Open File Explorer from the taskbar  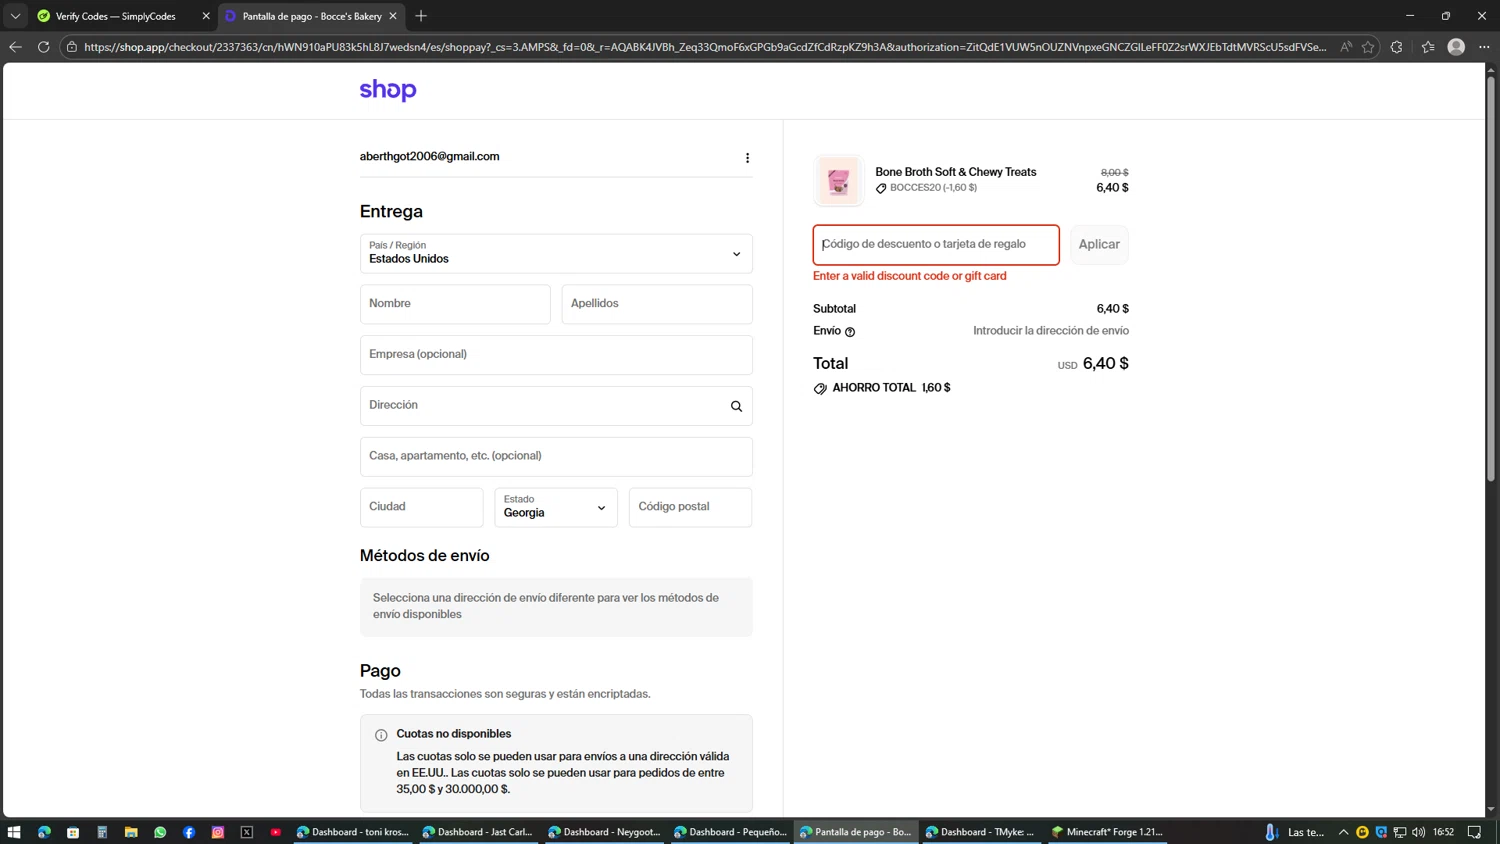131,832
